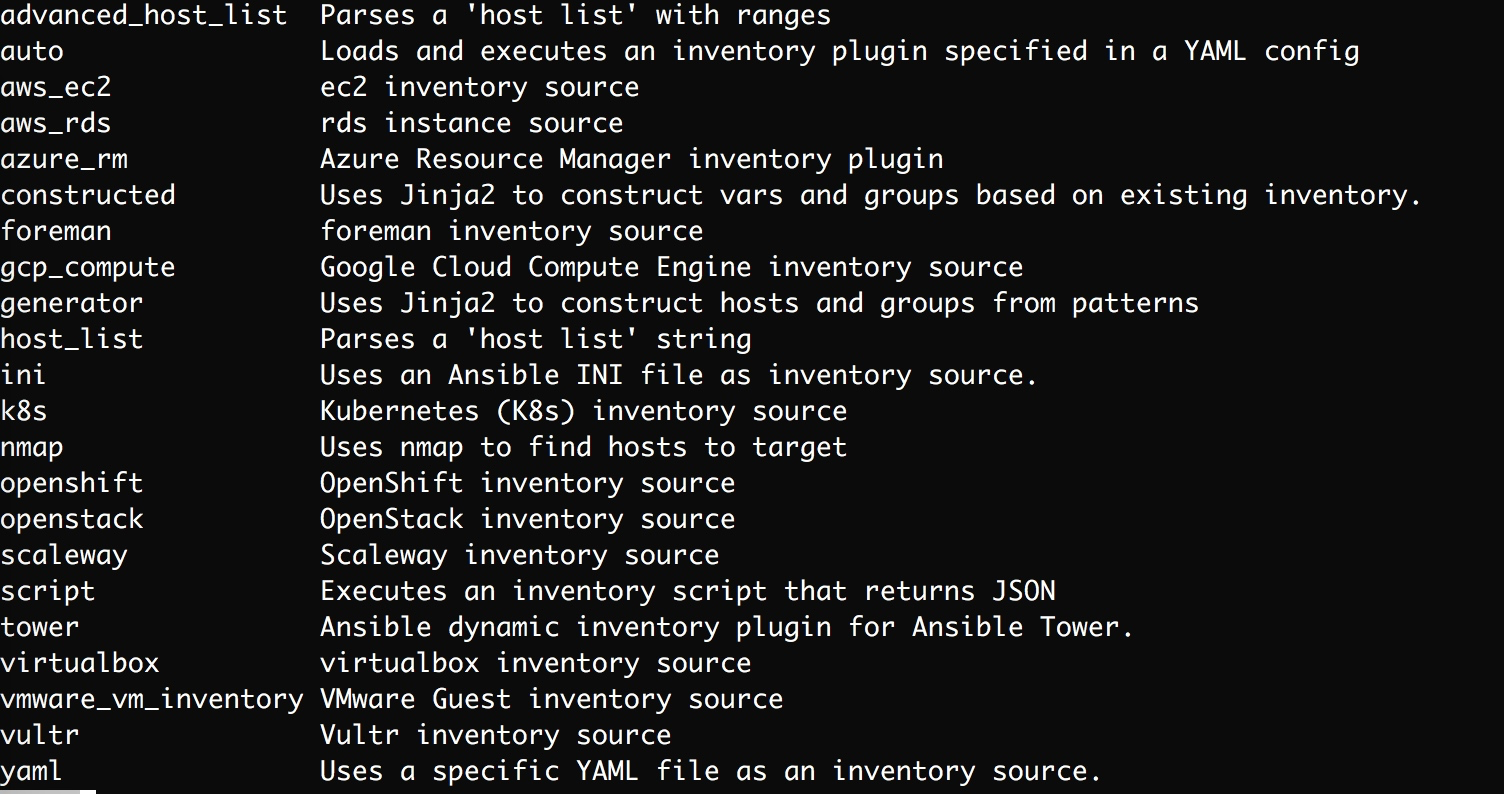This screenshot has height=794, width=1504.
Task: Click the auto plugin name
Action: click(32, 52)
